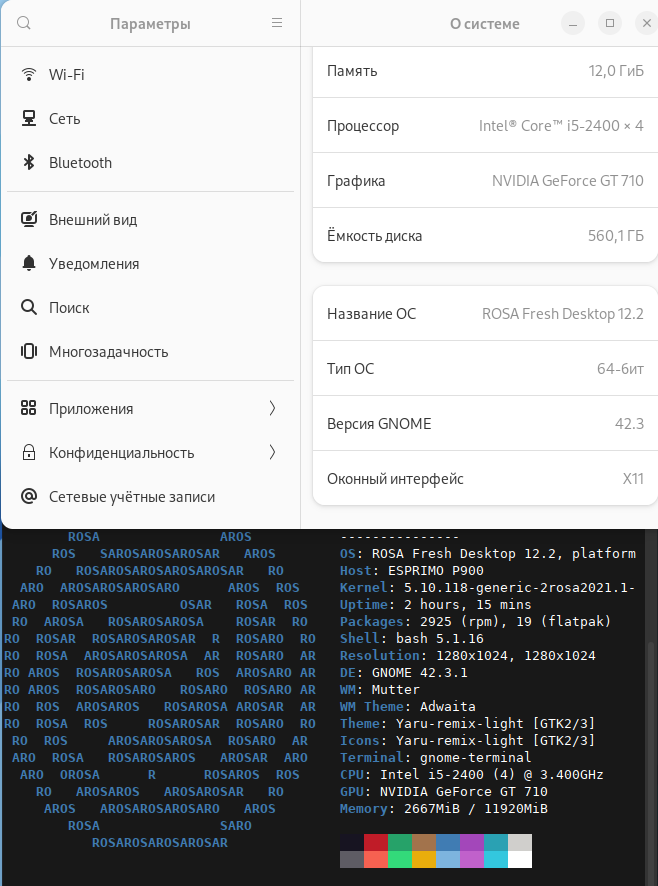The width and height of the screenshot is (658, 886).
Task: Select the Поиск item in sidebar
Action: coord(69,308)
